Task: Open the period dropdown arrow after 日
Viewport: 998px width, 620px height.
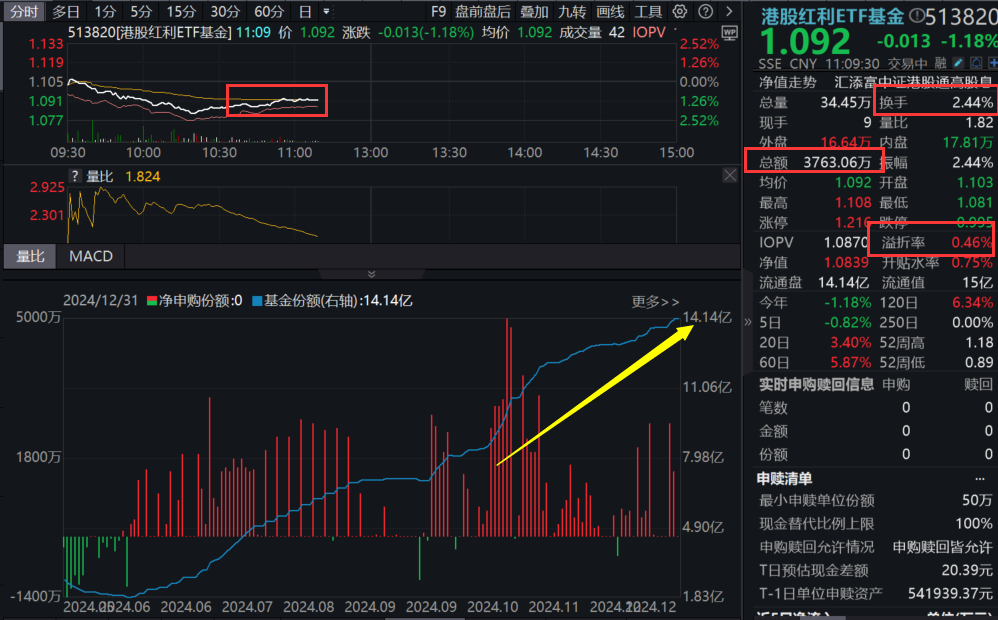Action: 326,11
